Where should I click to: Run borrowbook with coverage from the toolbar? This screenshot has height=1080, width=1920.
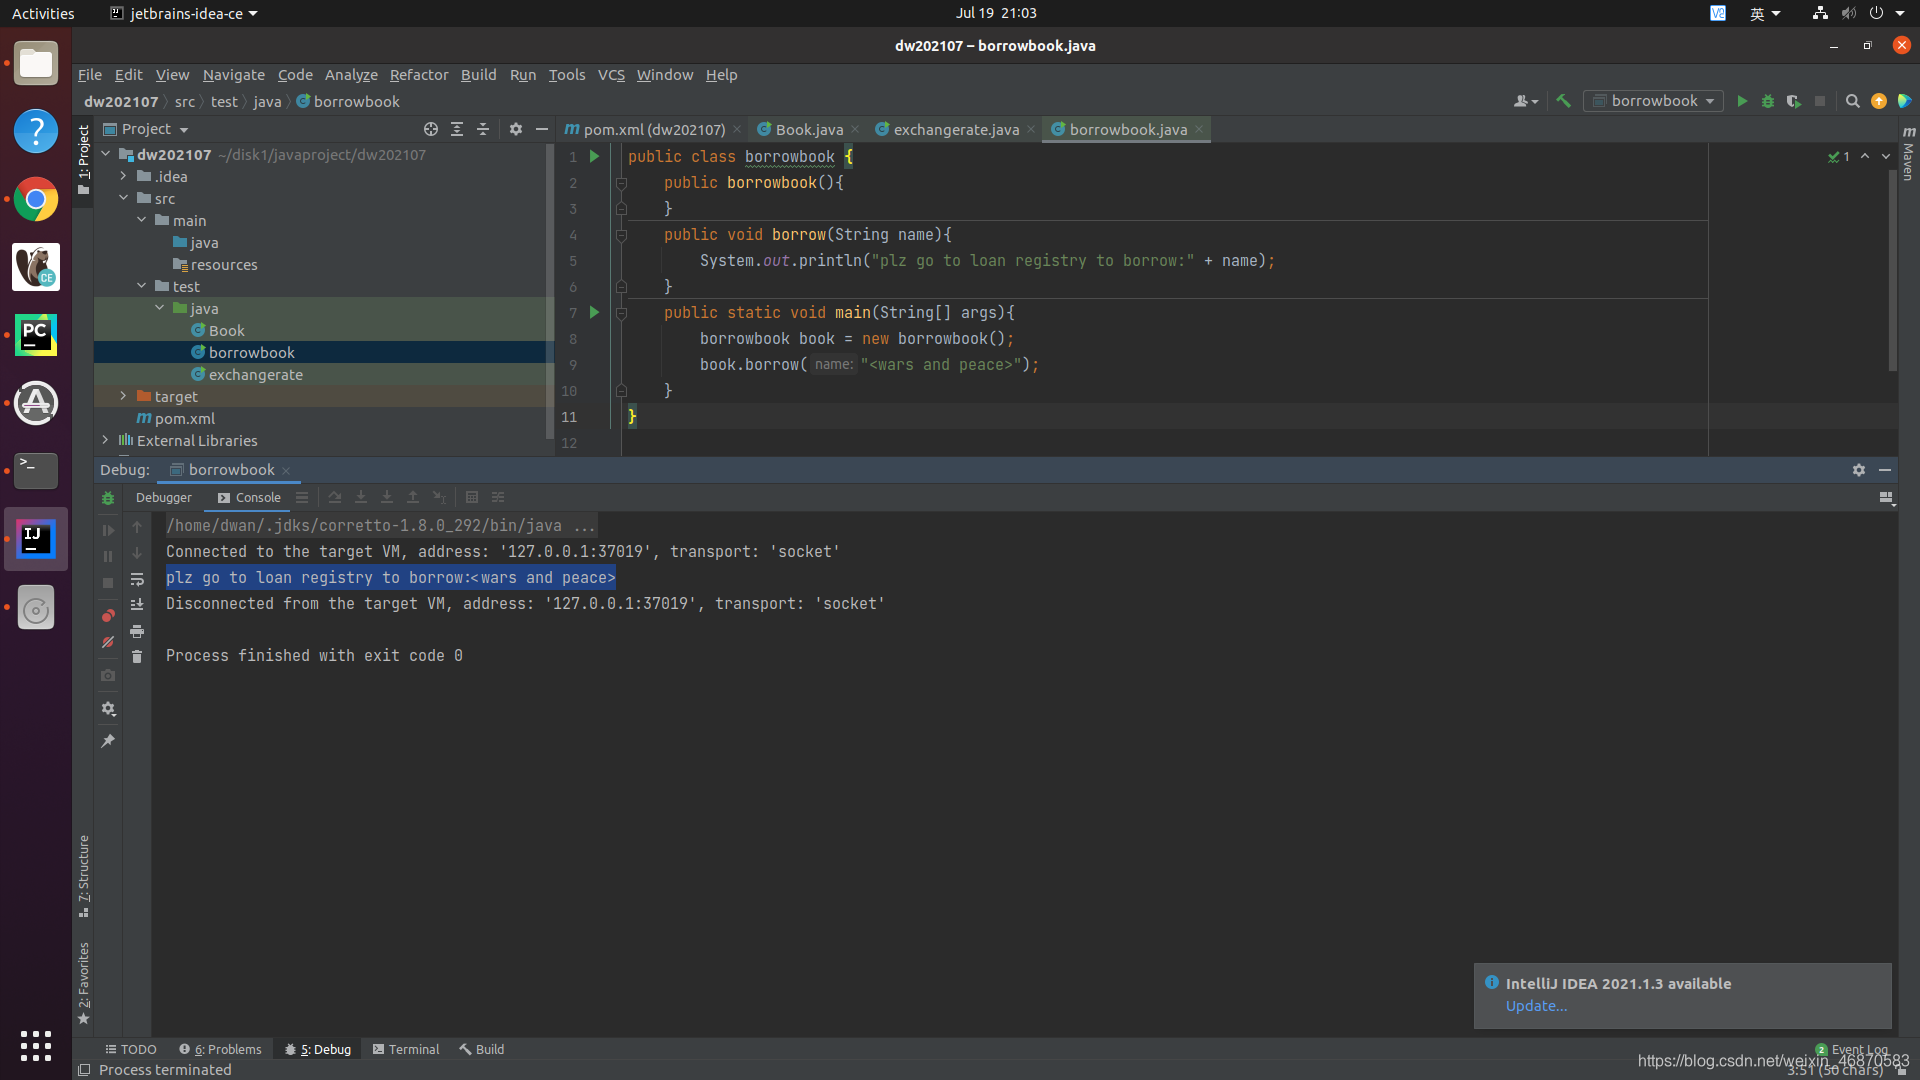point(1794,101)
